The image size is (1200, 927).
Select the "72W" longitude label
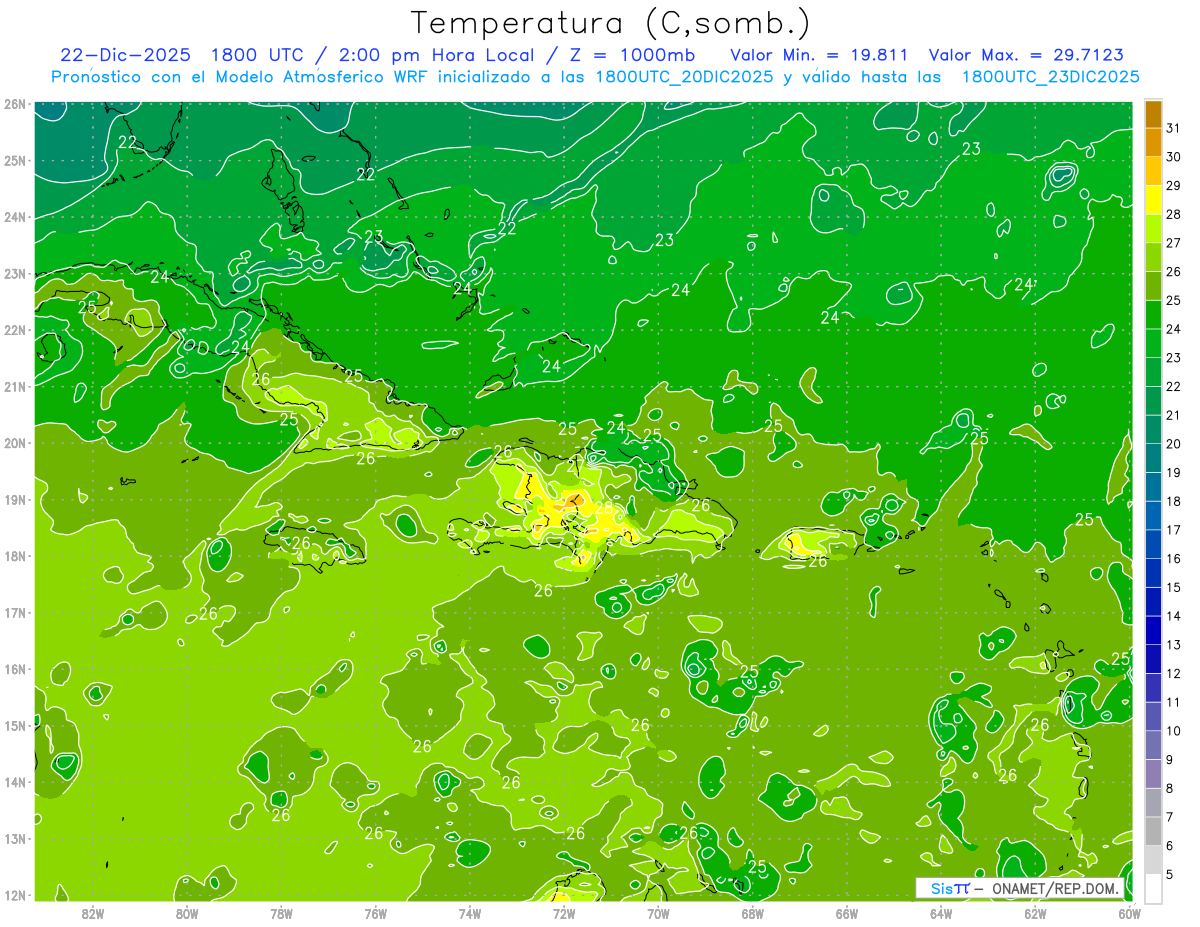coord(564,913)
